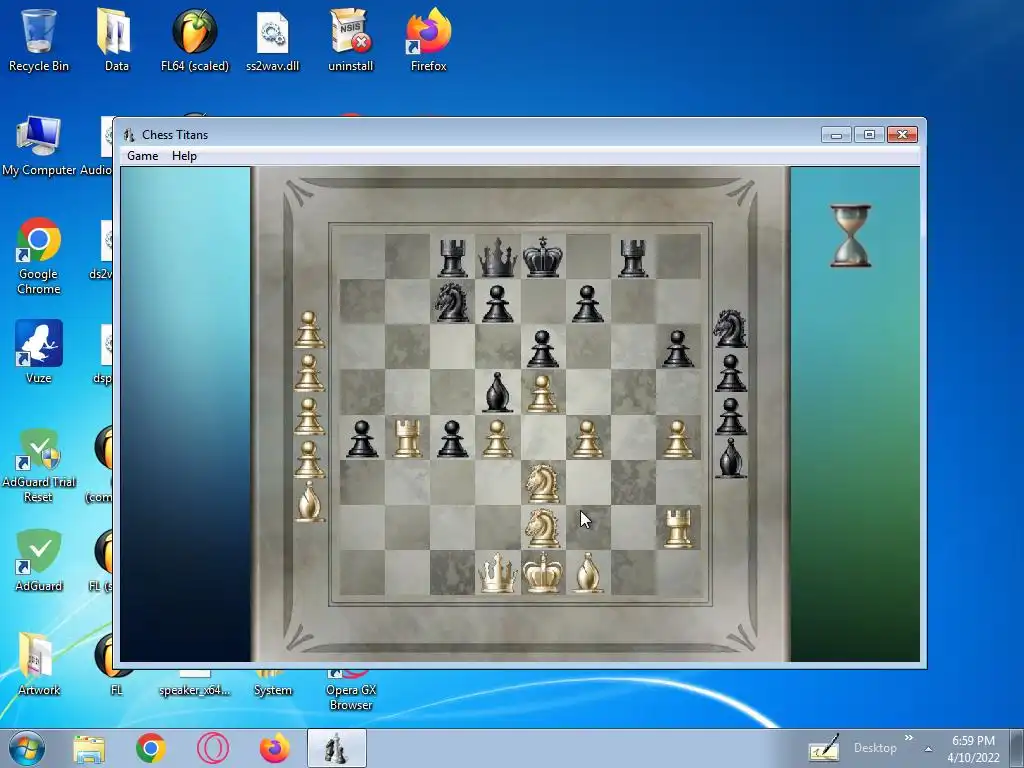This screenshot has width=1024, height=768.
Task: Select the black pawn on c4
Action: pyautogui.click(x=452, y=438)
